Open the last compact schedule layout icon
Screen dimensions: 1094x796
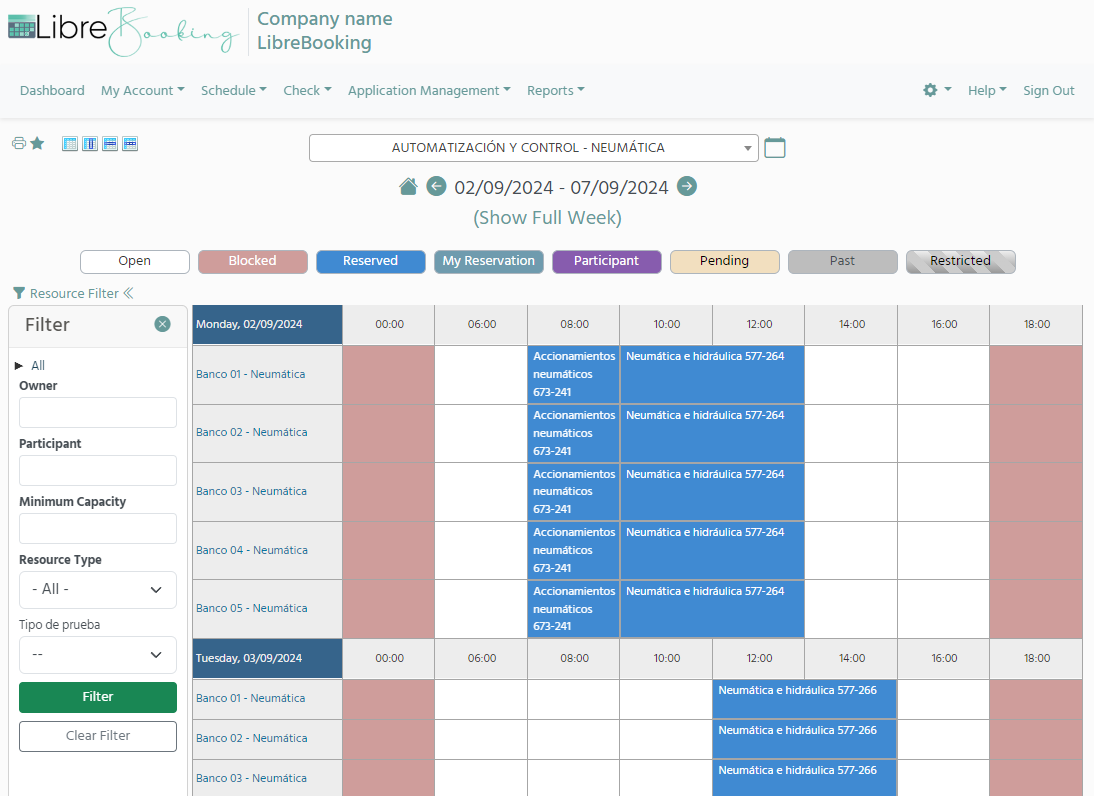(x=129, y=143)
